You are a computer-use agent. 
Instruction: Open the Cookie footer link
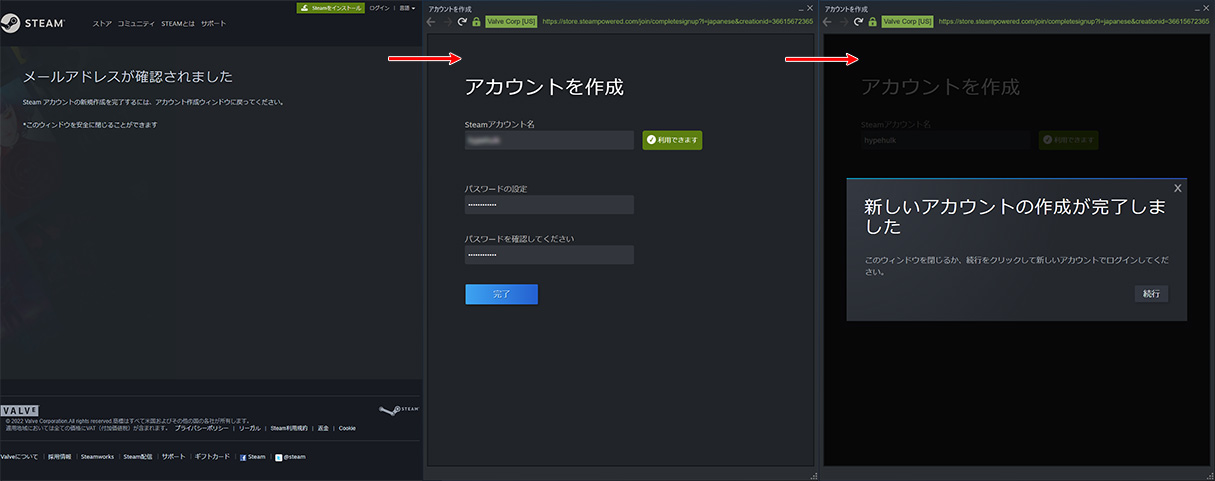tap(347, 428)
